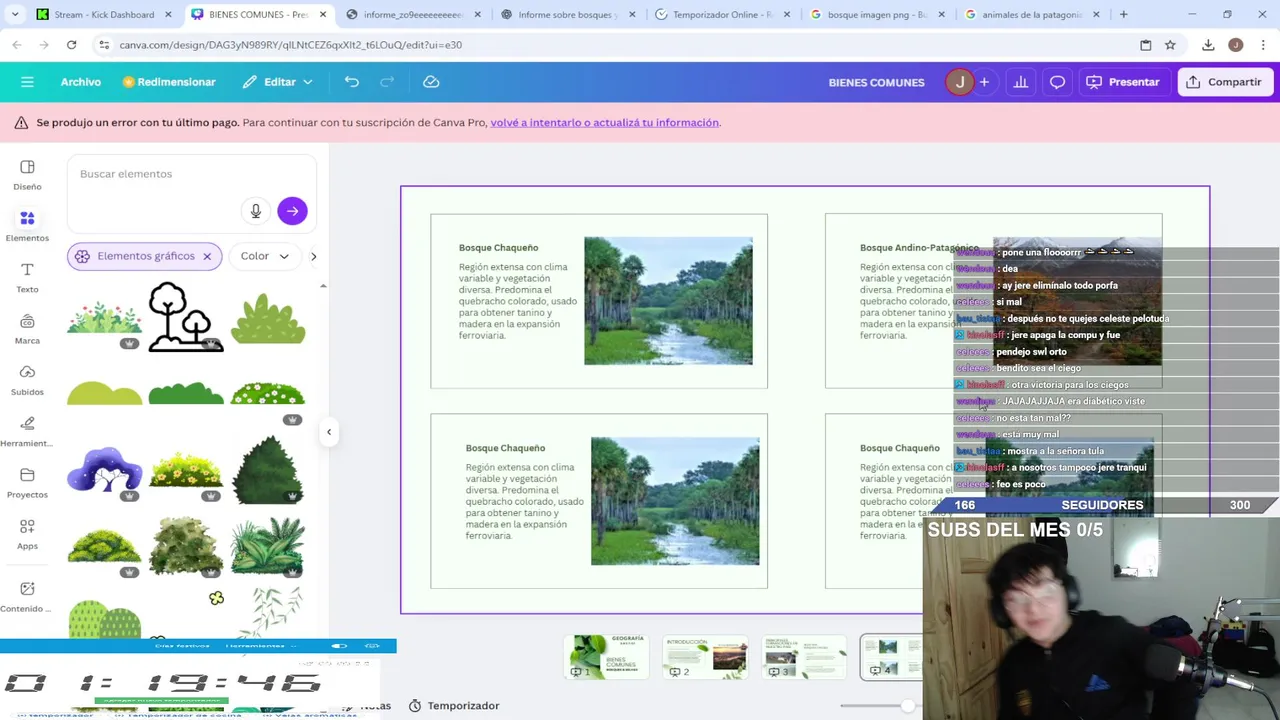Switch to Temporizador Online browser tab
The width and height of the screenshot is (1280, 720).
coord(725,15)
